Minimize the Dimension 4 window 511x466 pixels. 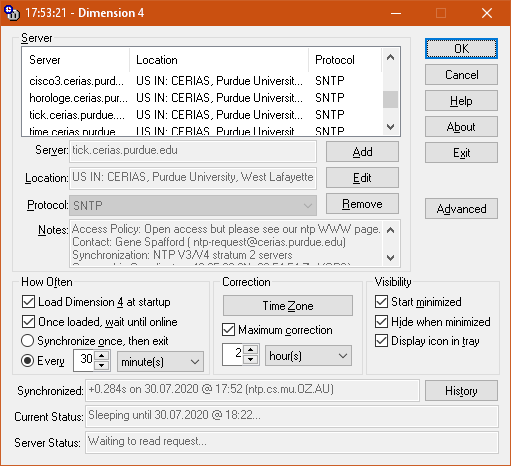[396, 13]
